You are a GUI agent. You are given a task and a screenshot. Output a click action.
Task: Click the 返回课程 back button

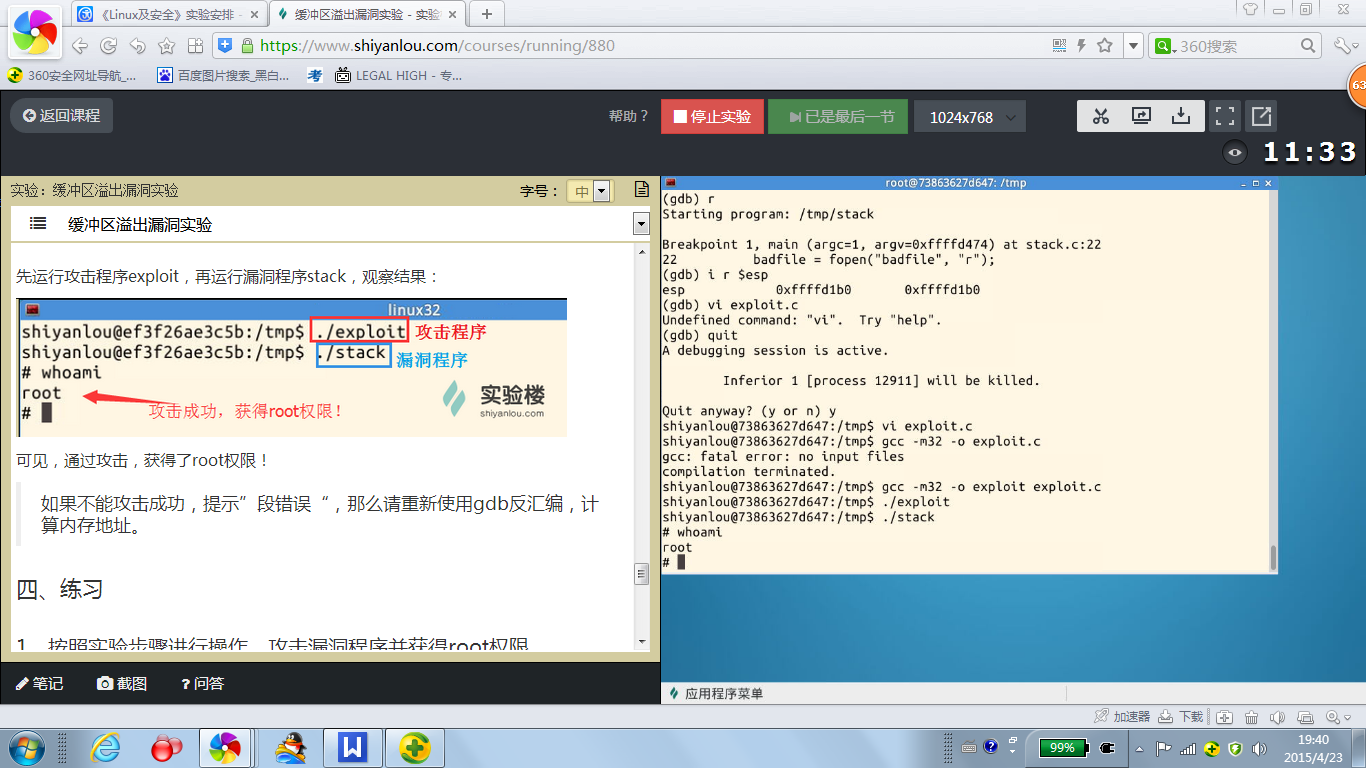pos(62,116)
